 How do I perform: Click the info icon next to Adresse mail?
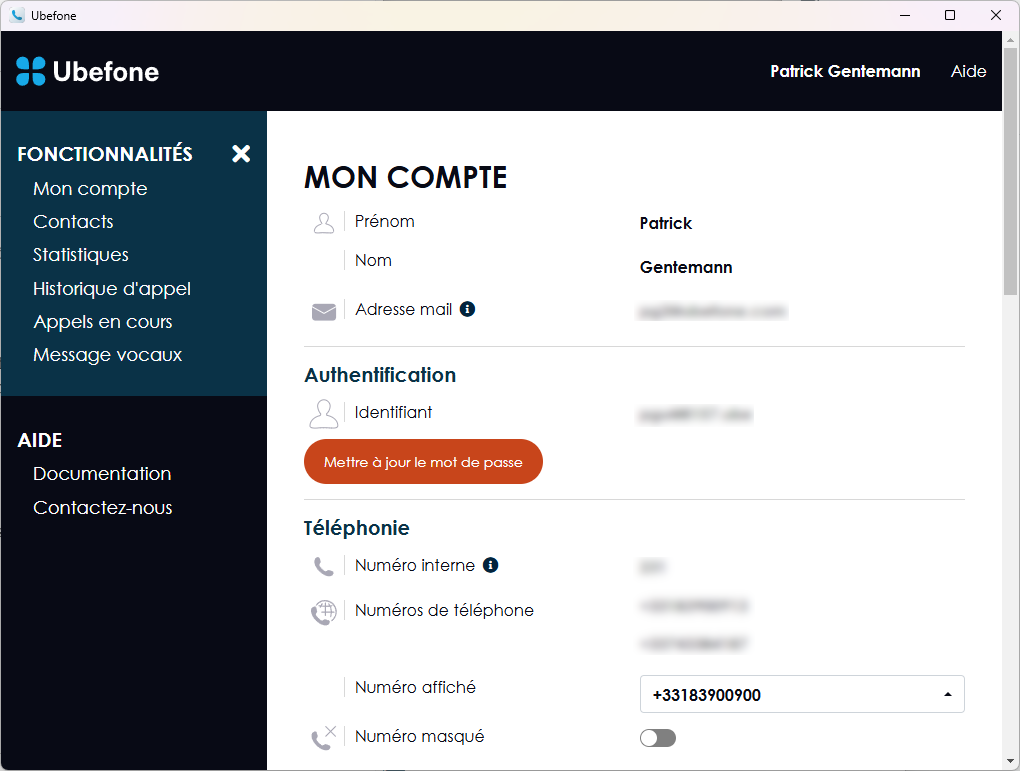pyautogui.click(x=467, y=309)
